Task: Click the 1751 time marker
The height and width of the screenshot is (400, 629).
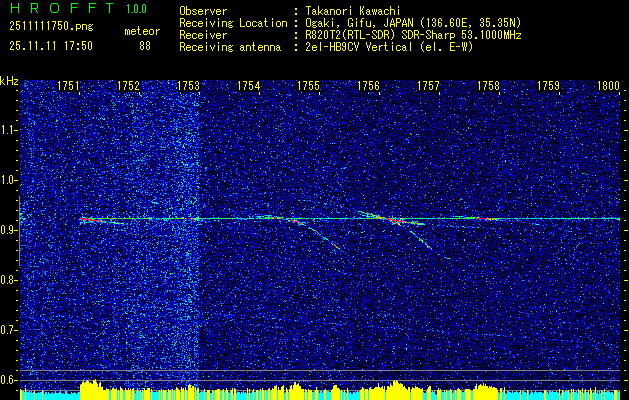Action: tap(68, 86)
